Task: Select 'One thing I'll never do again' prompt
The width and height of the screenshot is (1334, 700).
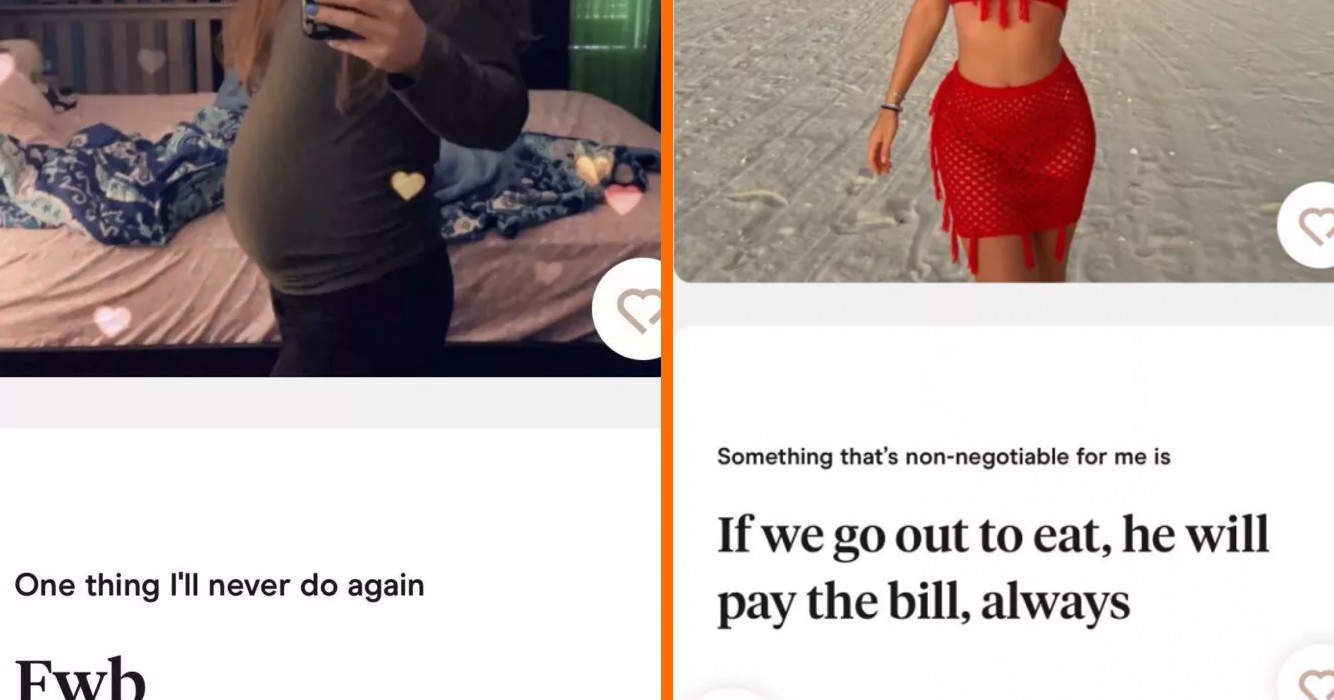Action: [219, 585]
